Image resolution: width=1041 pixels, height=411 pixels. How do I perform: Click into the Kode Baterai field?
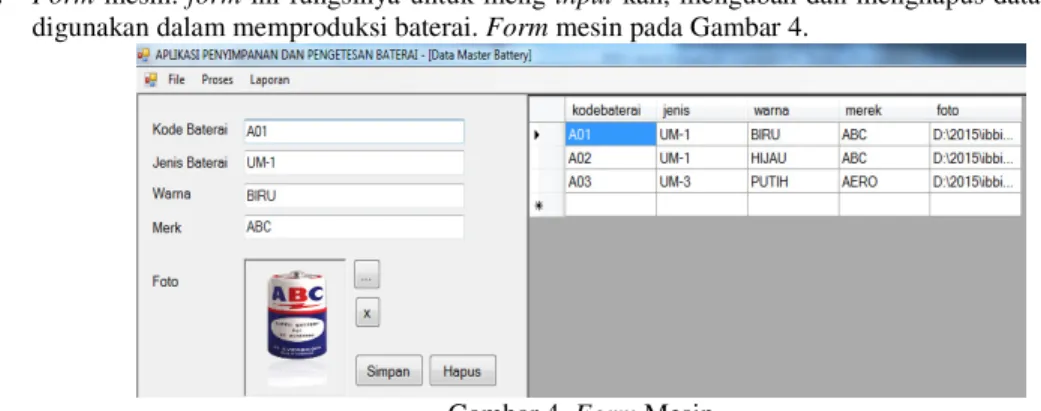point(354,131)
